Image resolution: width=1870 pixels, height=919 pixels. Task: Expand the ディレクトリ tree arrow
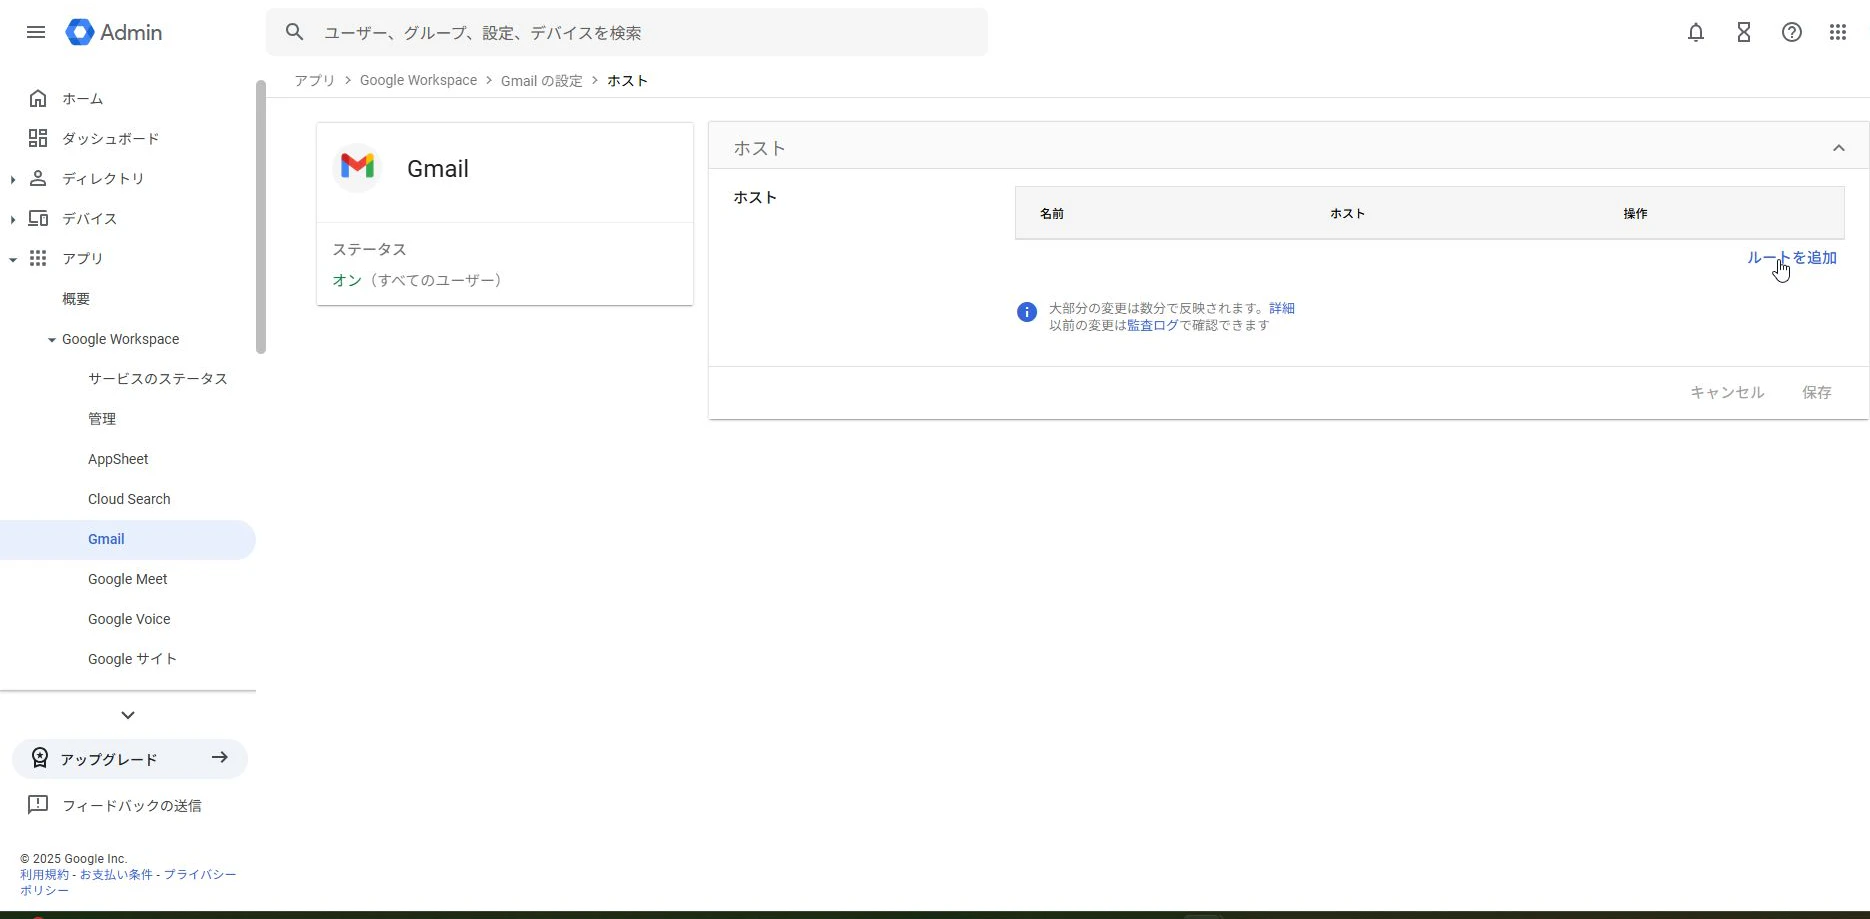point(12,179)
